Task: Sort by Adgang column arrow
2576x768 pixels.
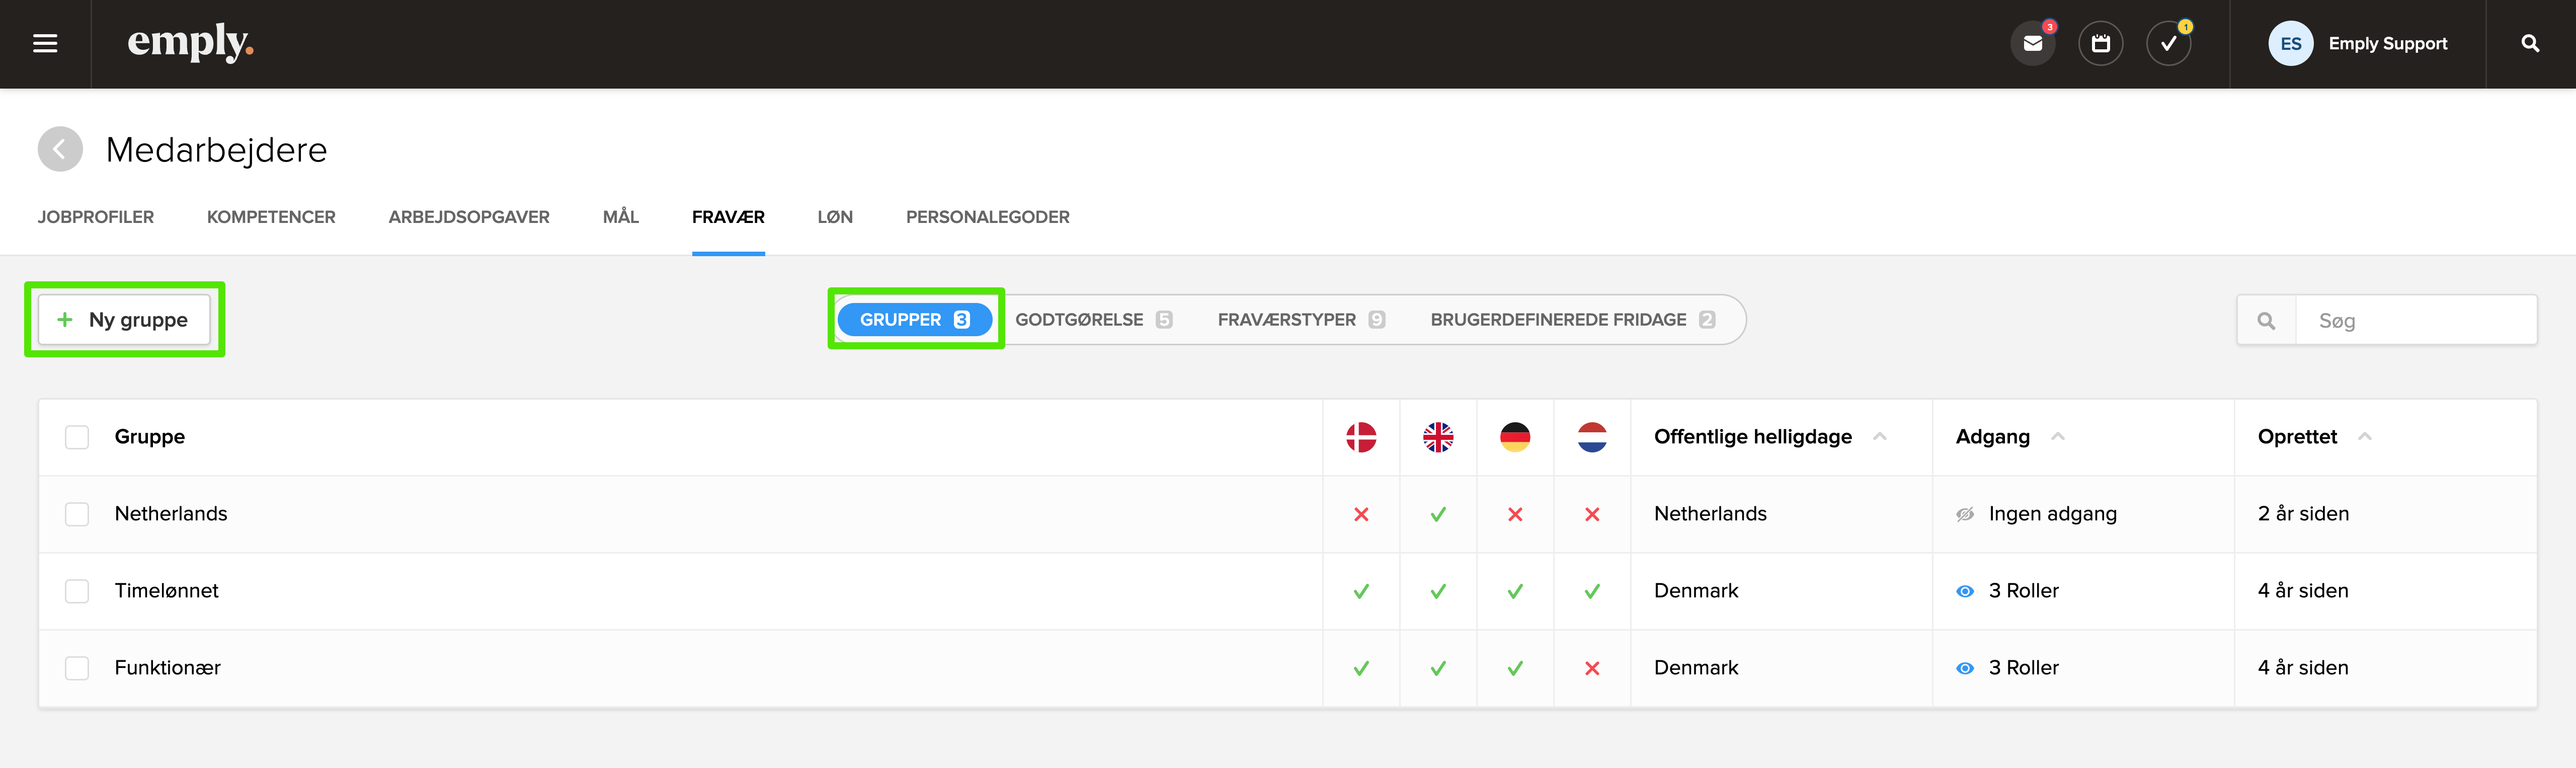Action: (x=2058, y=436)
